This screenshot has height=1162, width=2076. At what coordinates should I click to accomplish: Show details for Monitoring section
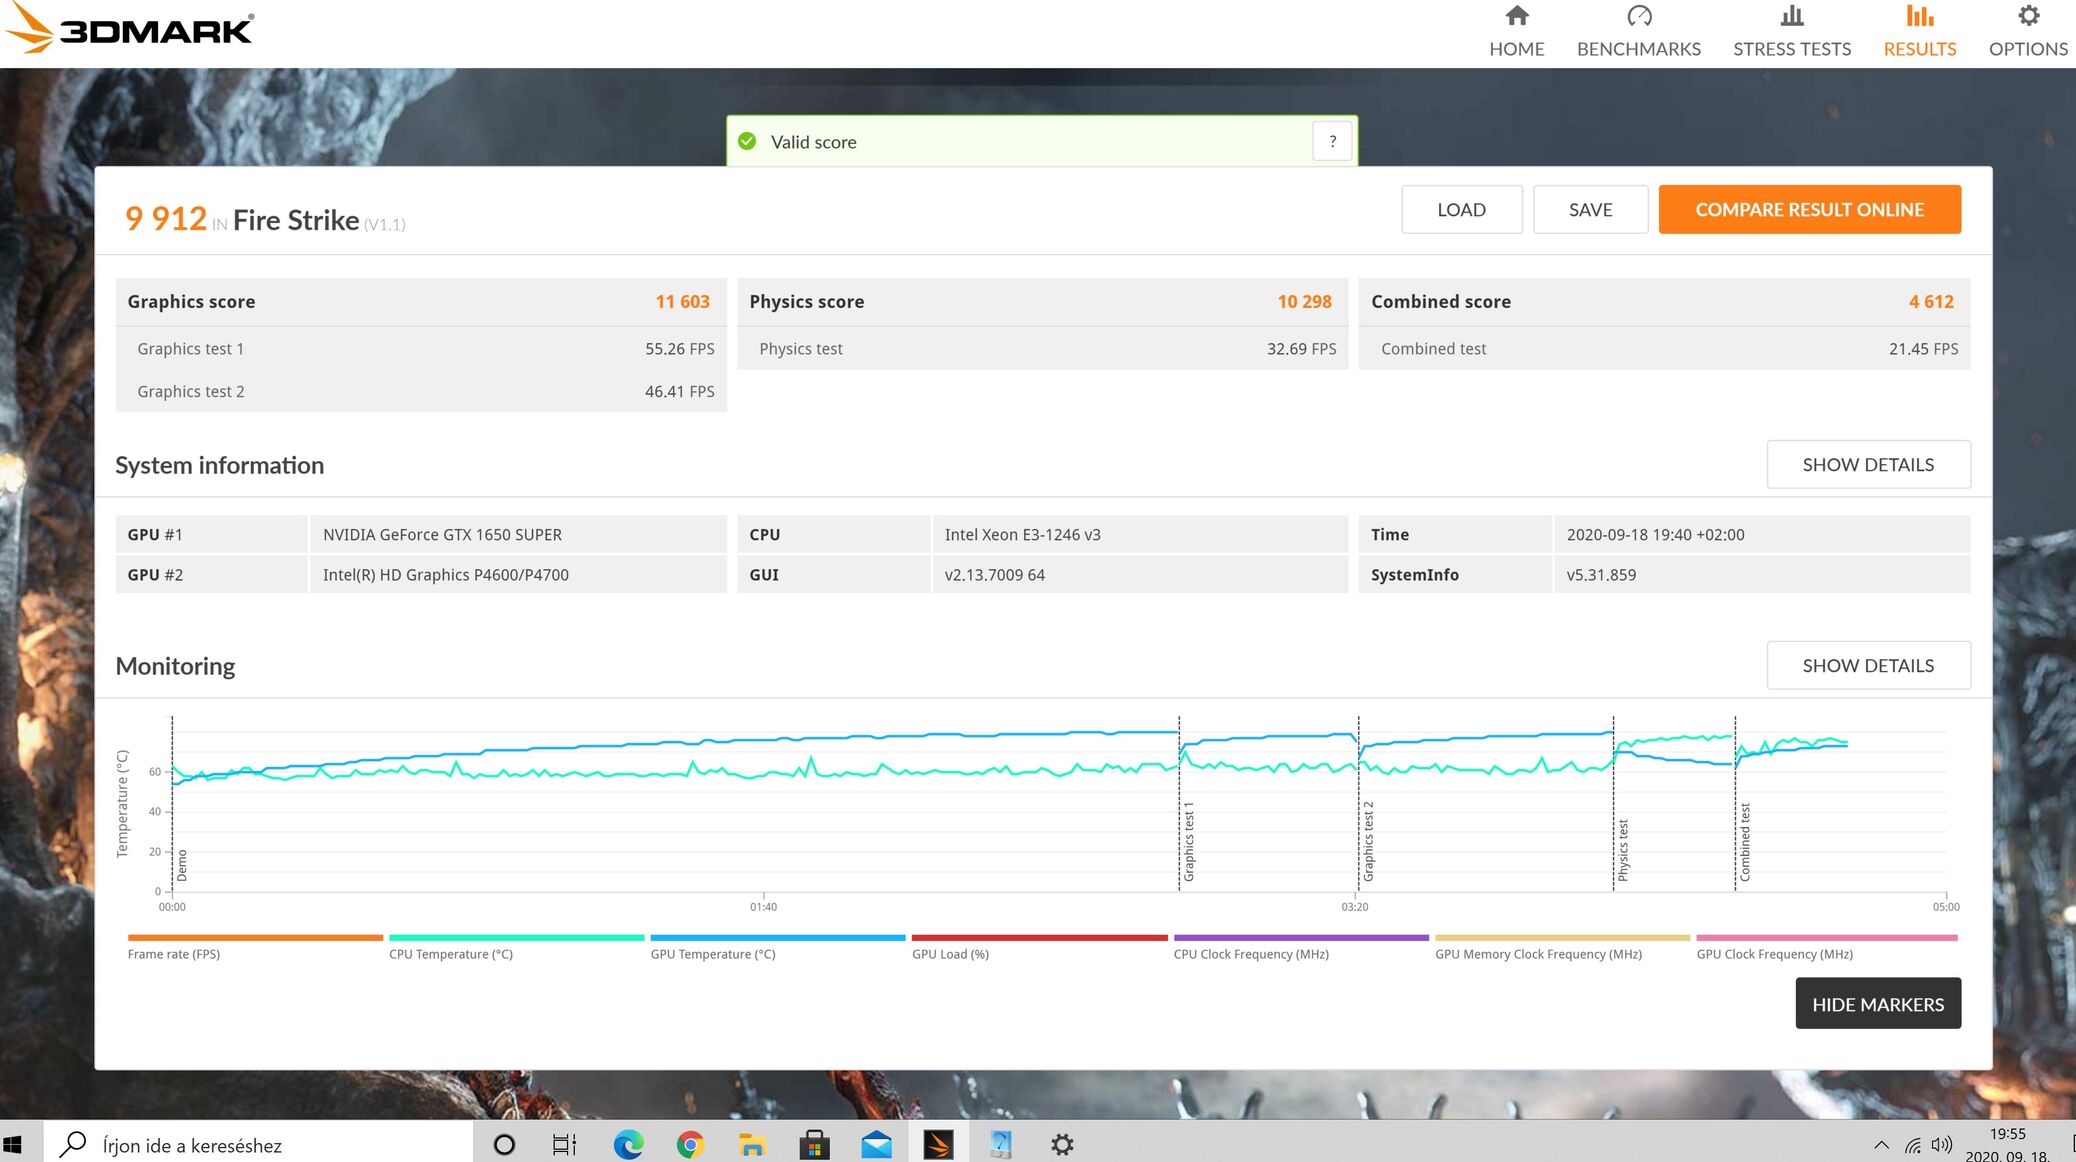coord(1868,666)
